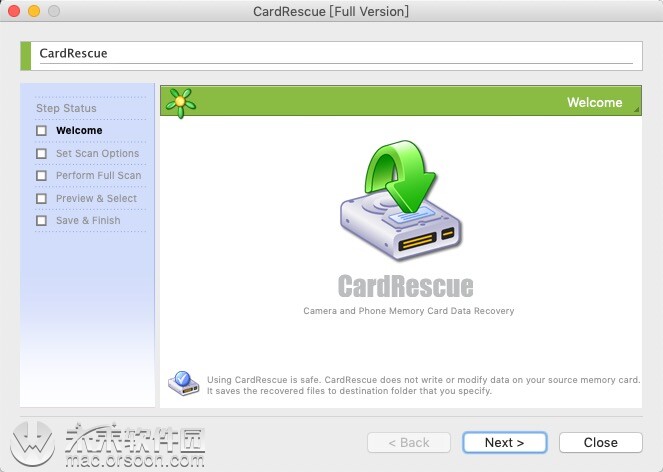
Task: Tick the Perform Full Scan checkbox
Action: click(x=41, y=176)
